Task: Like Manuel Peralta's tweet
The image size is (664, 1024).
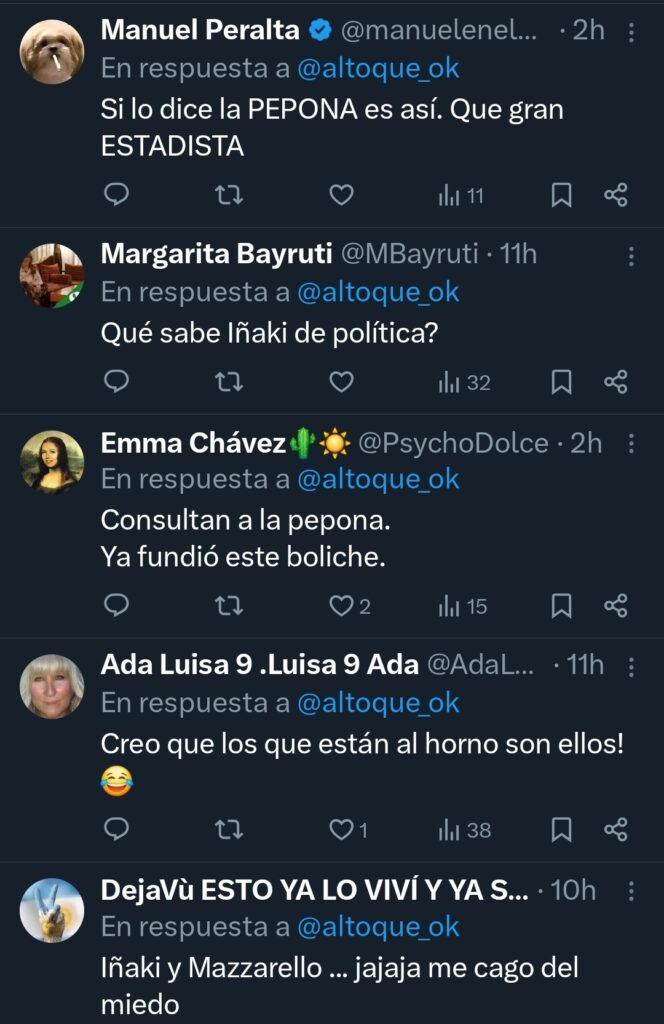Action: [342, 195]
